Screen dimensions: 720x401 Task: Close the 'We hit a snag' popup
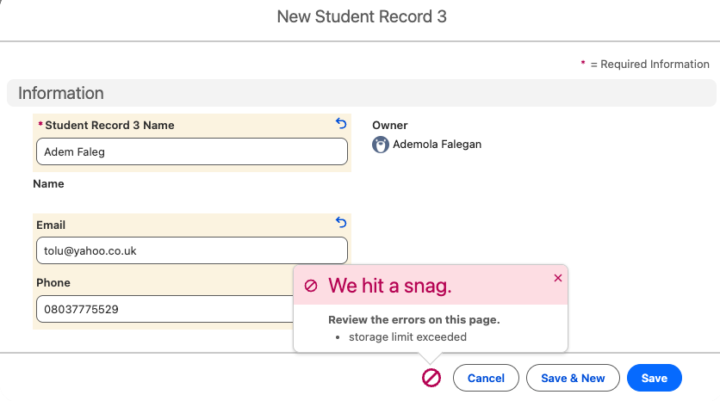click(558, 279)
